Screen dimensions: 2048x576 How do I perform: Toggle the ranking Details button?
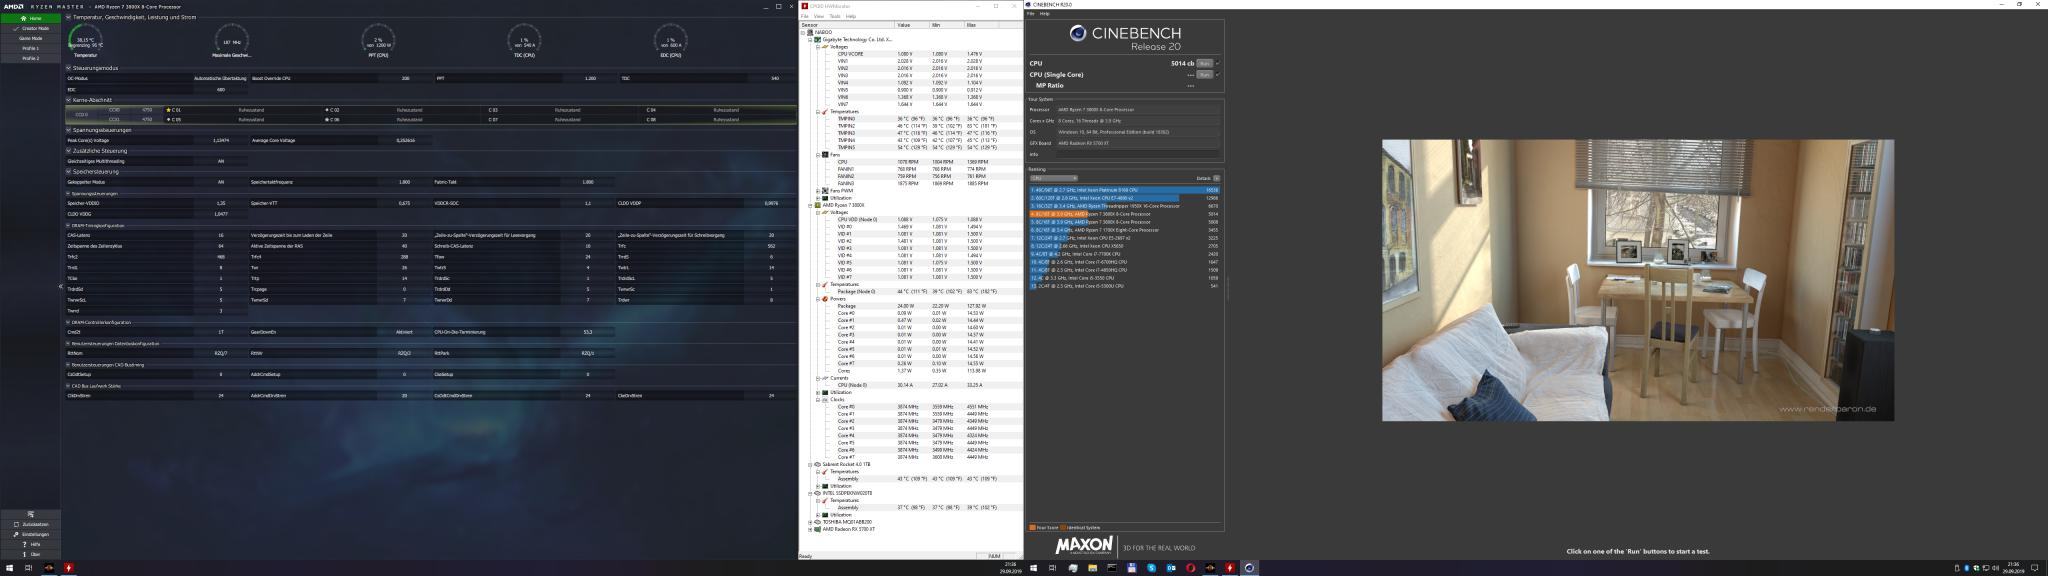[x=1216, y=178]
